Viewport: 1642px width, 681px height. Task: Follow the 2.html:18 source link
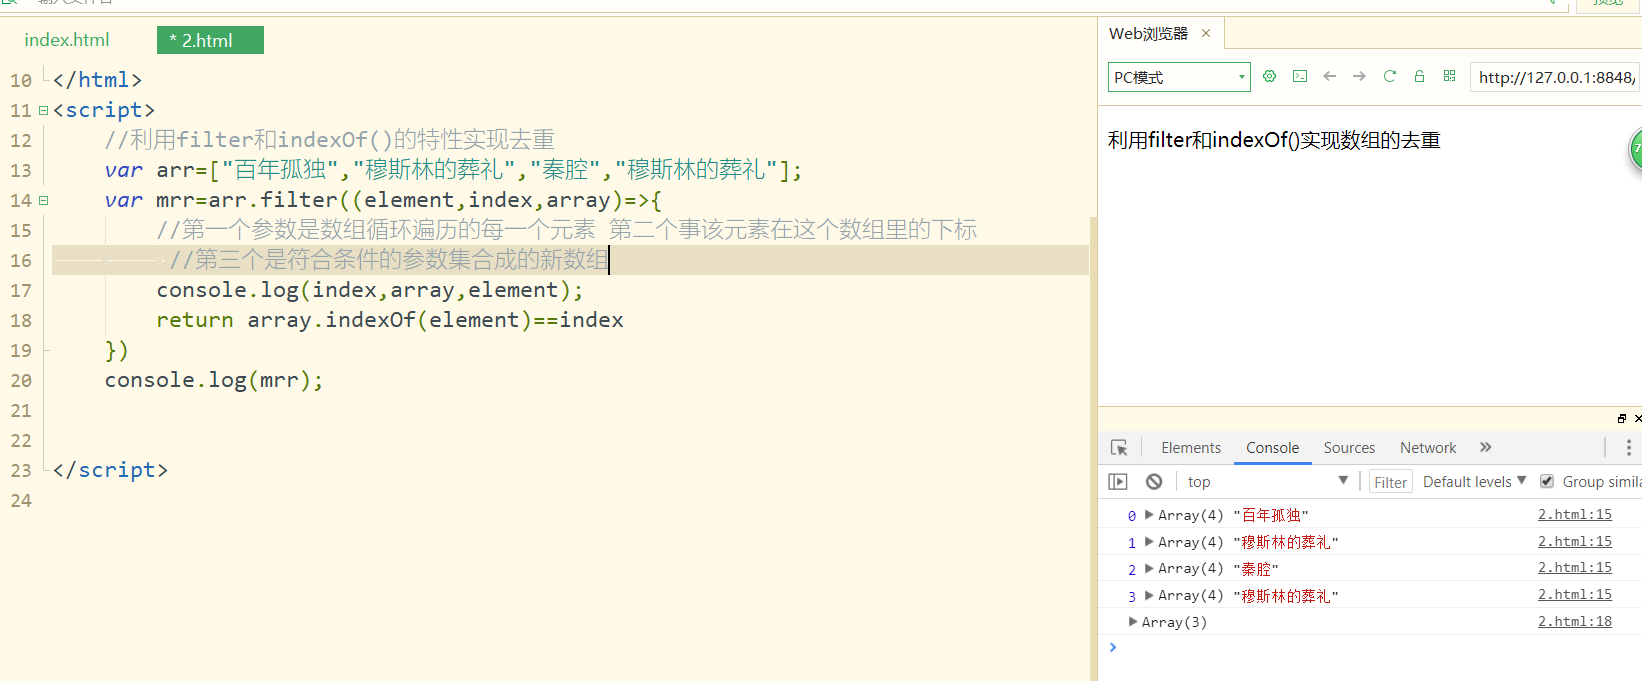pos(1574,621)
